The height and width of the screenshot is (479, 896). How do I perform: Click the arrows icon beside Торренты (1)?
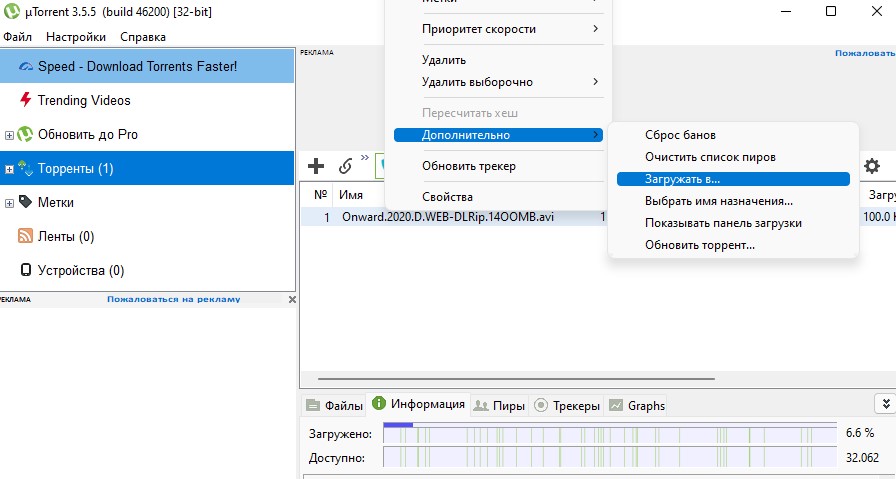coord(25,167)
